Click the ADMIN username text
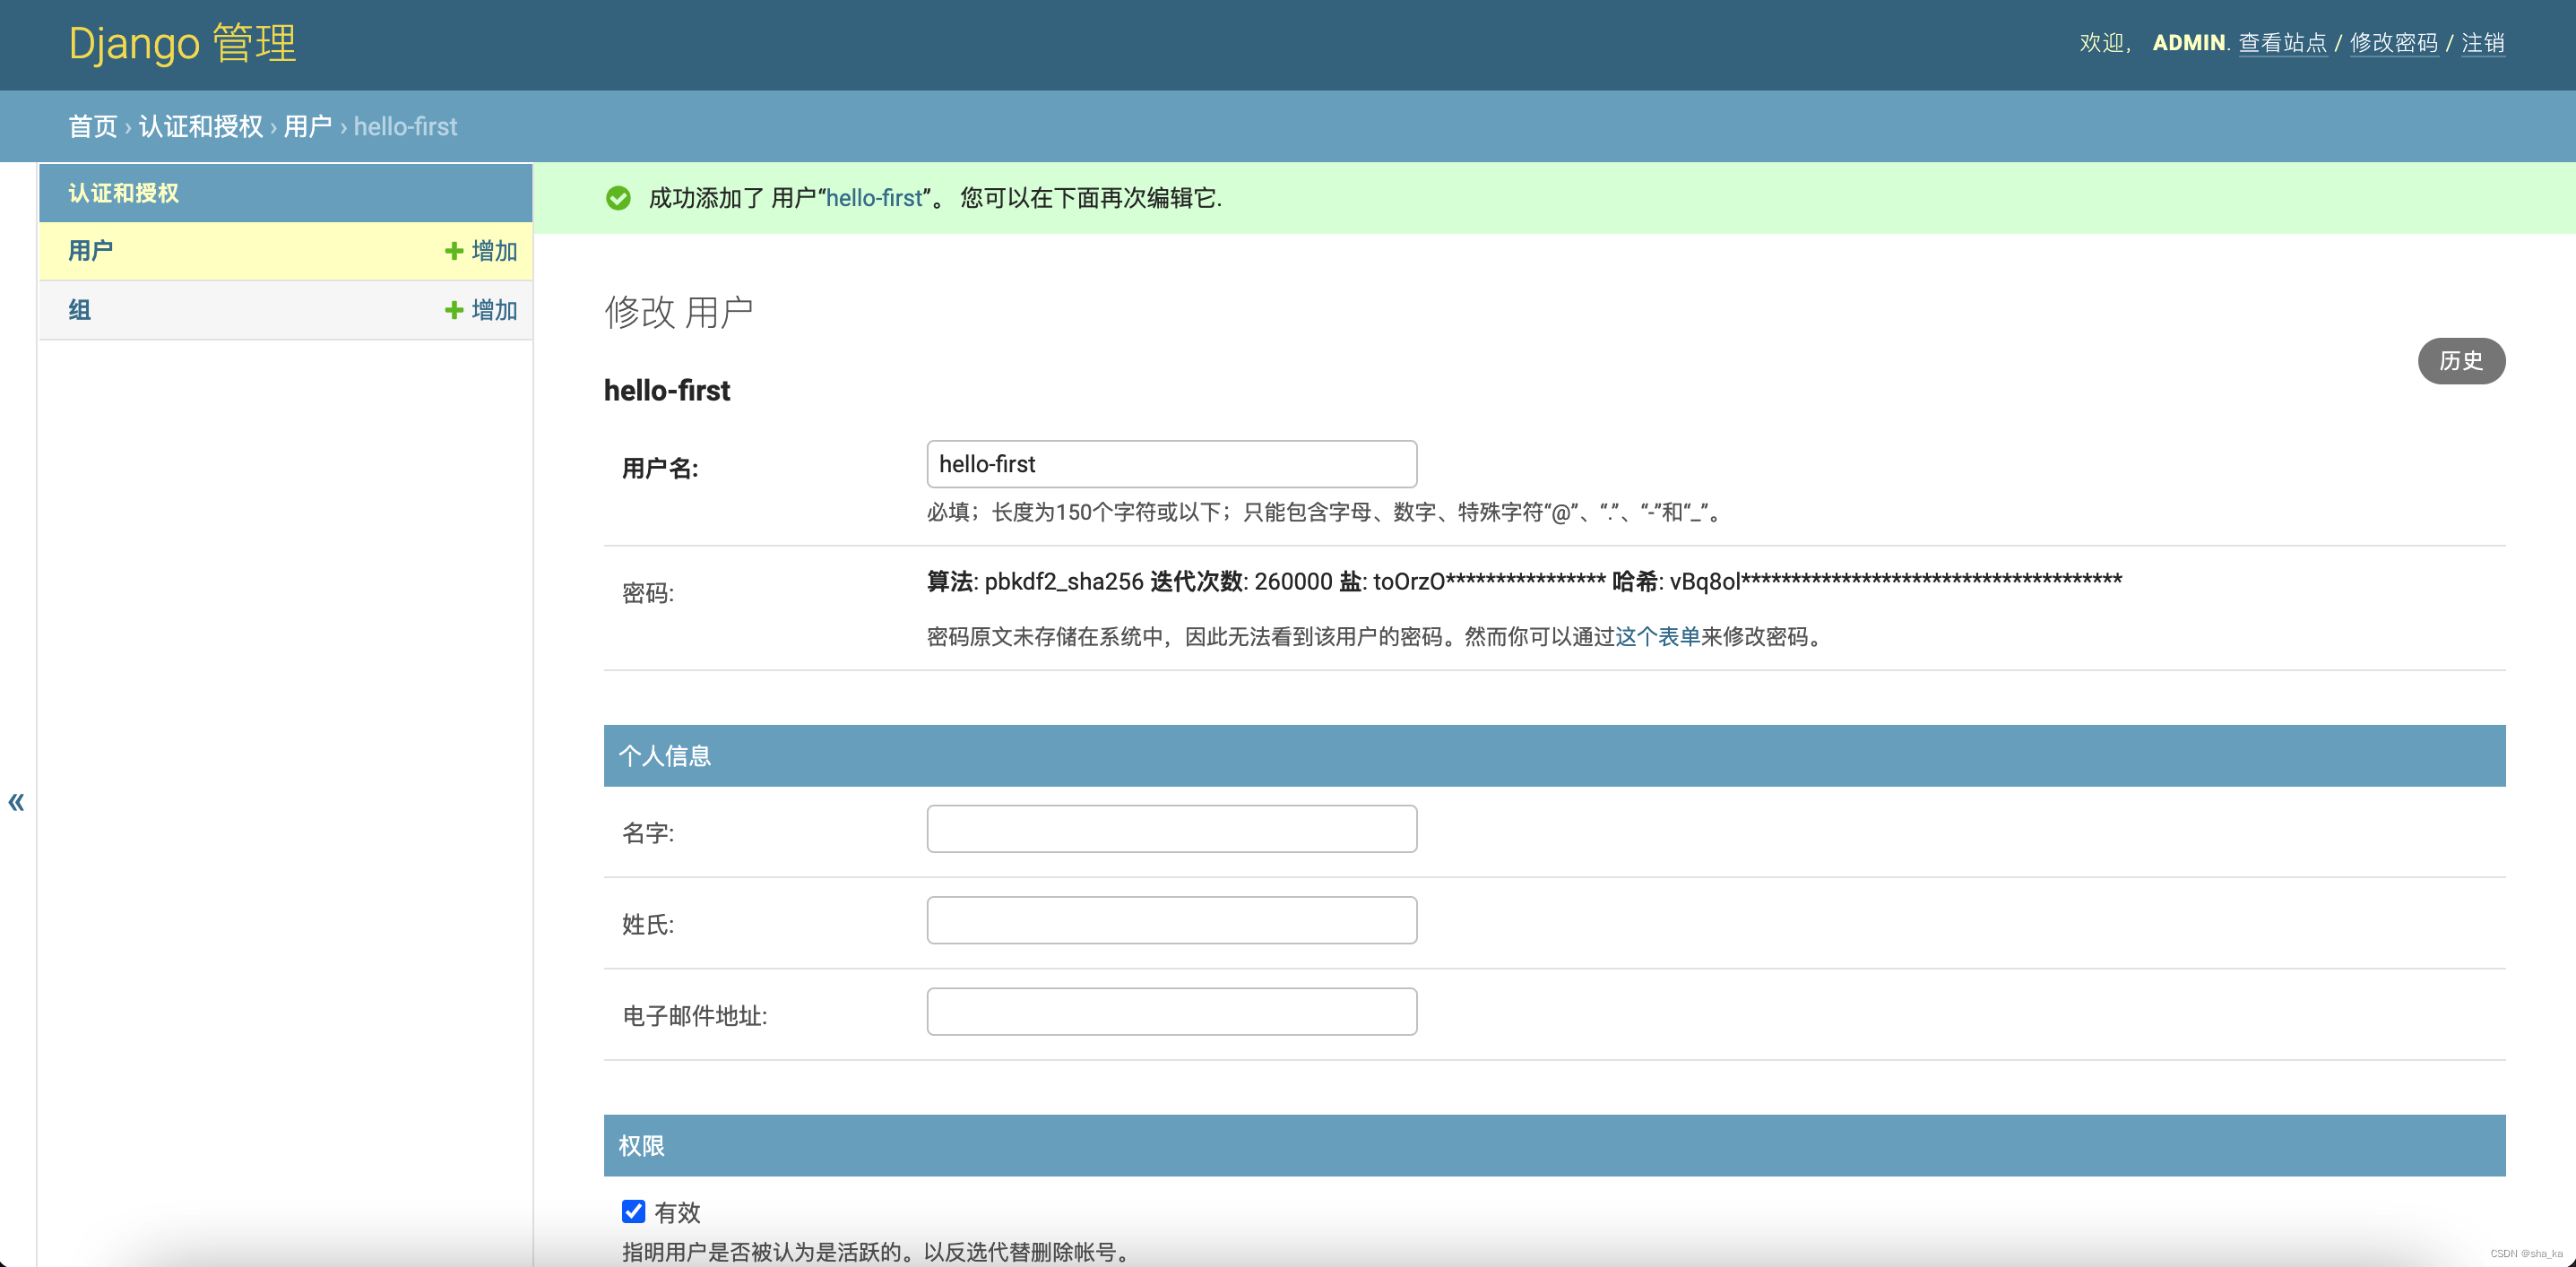This screenshot has width=2576, height=1267. pyautogui.click(x=2188, y=43)
